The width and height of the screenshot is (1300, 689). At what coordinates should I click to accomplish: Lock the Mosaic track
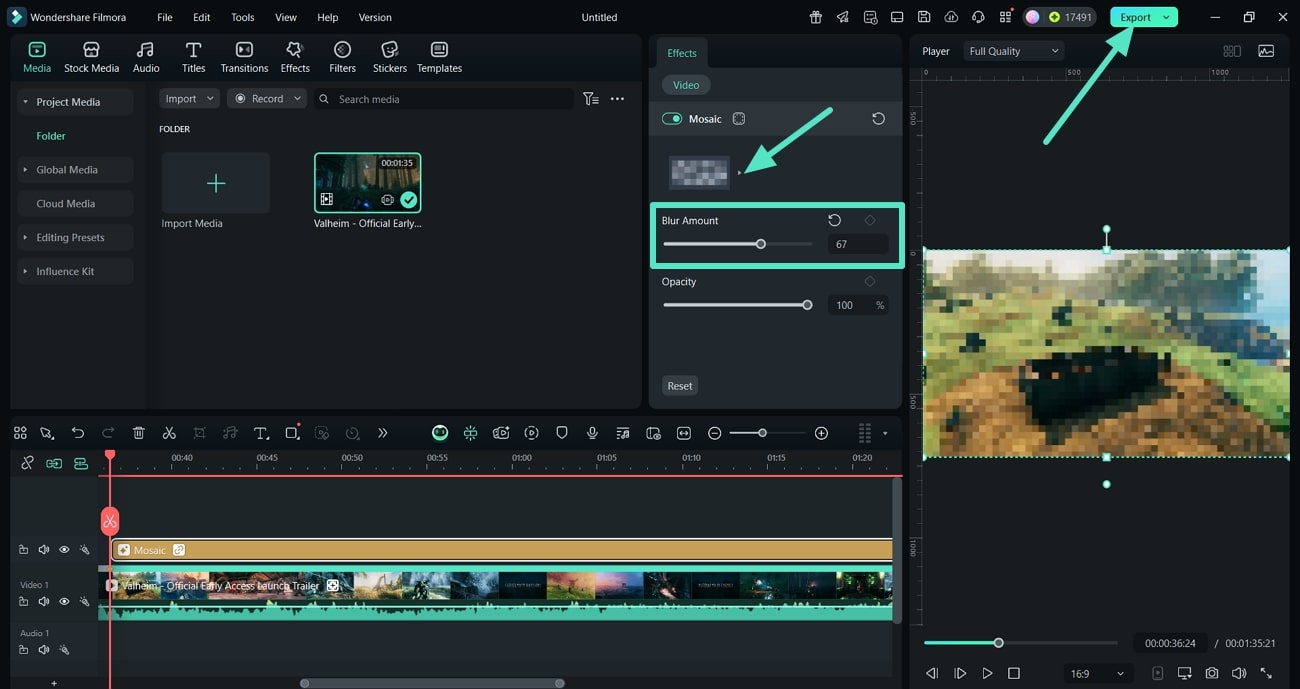pyautogui.click(x=23, y=550)
